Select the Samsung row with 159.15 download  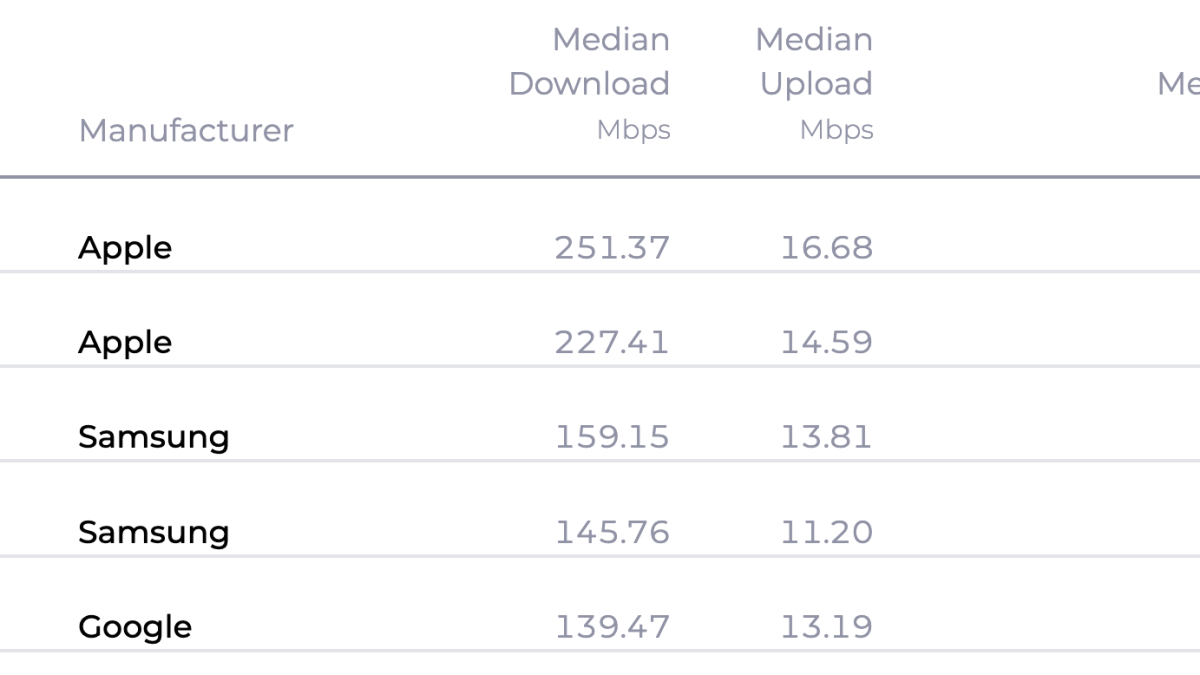(153, 437)
